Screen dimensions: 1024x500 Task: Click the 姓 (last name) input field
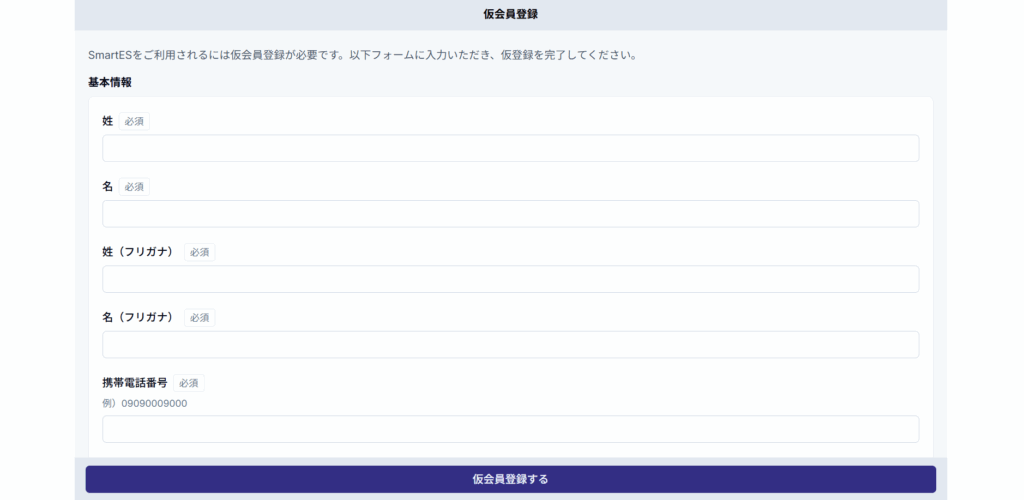510,148
